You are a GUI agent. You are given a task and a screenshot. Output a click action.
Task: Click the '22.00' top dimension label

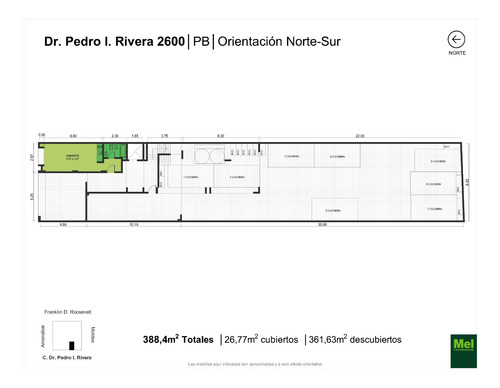360,136
